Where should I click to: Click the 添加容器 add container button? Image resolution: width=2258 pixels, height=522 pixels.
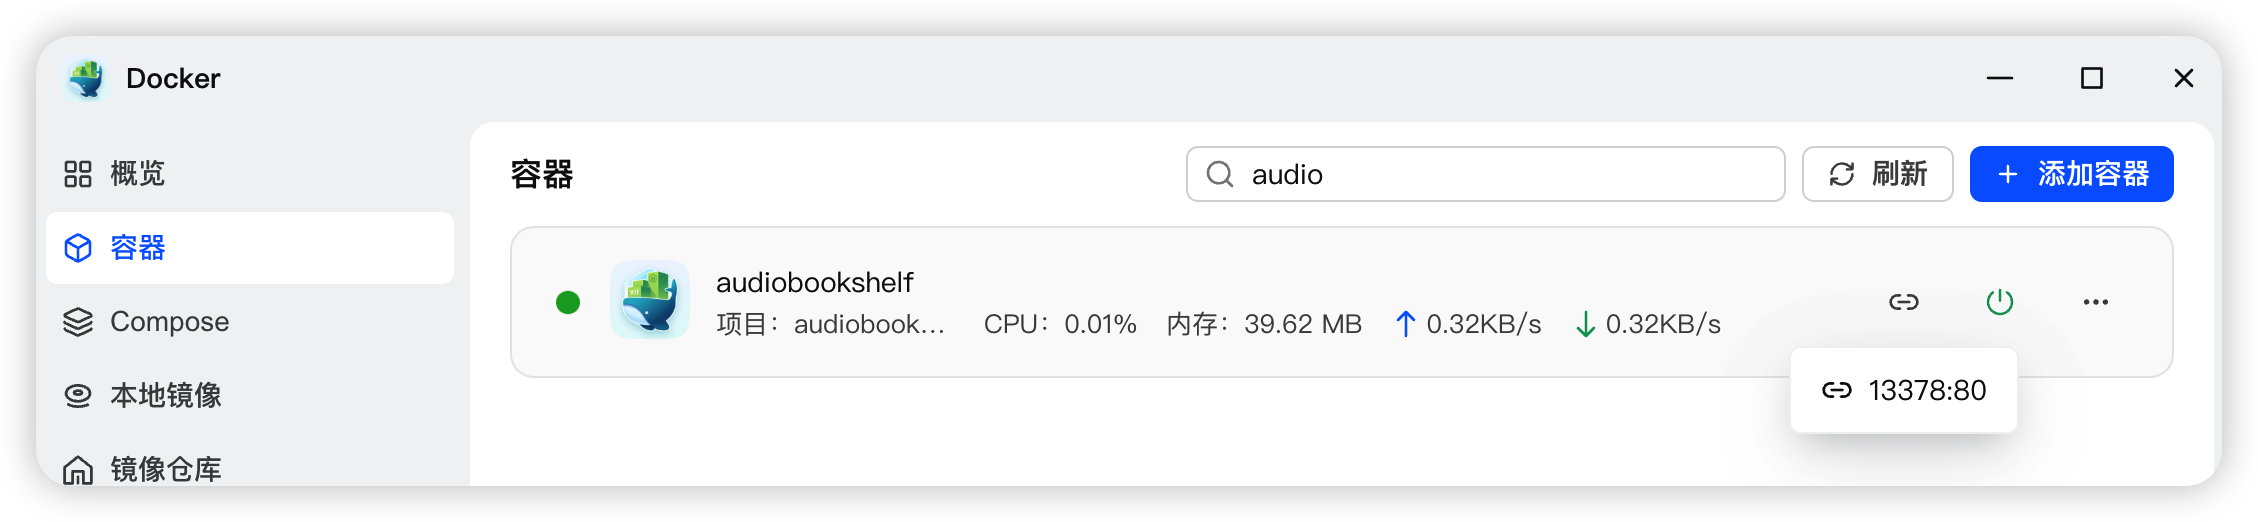coord(2071,175)
